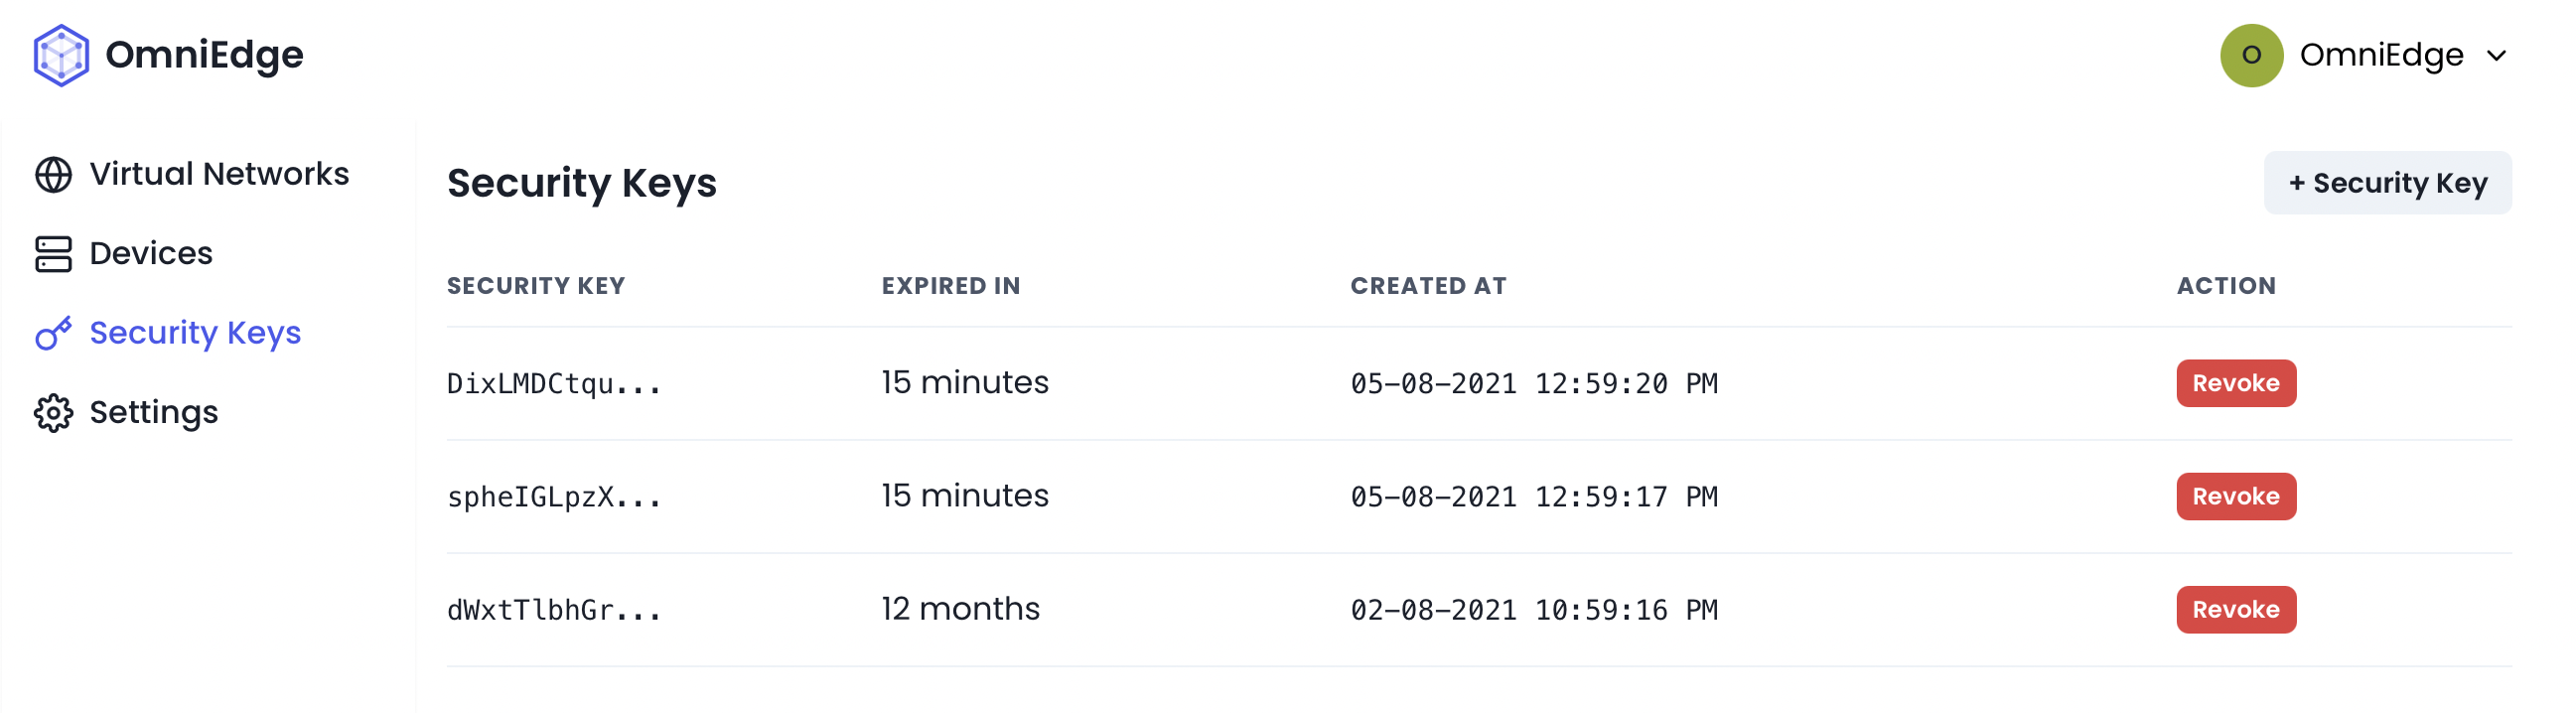Click the OmniEdge cube logo icon
The height and width of the screenshot is (713, 2576).
click(x=61, y=55)
